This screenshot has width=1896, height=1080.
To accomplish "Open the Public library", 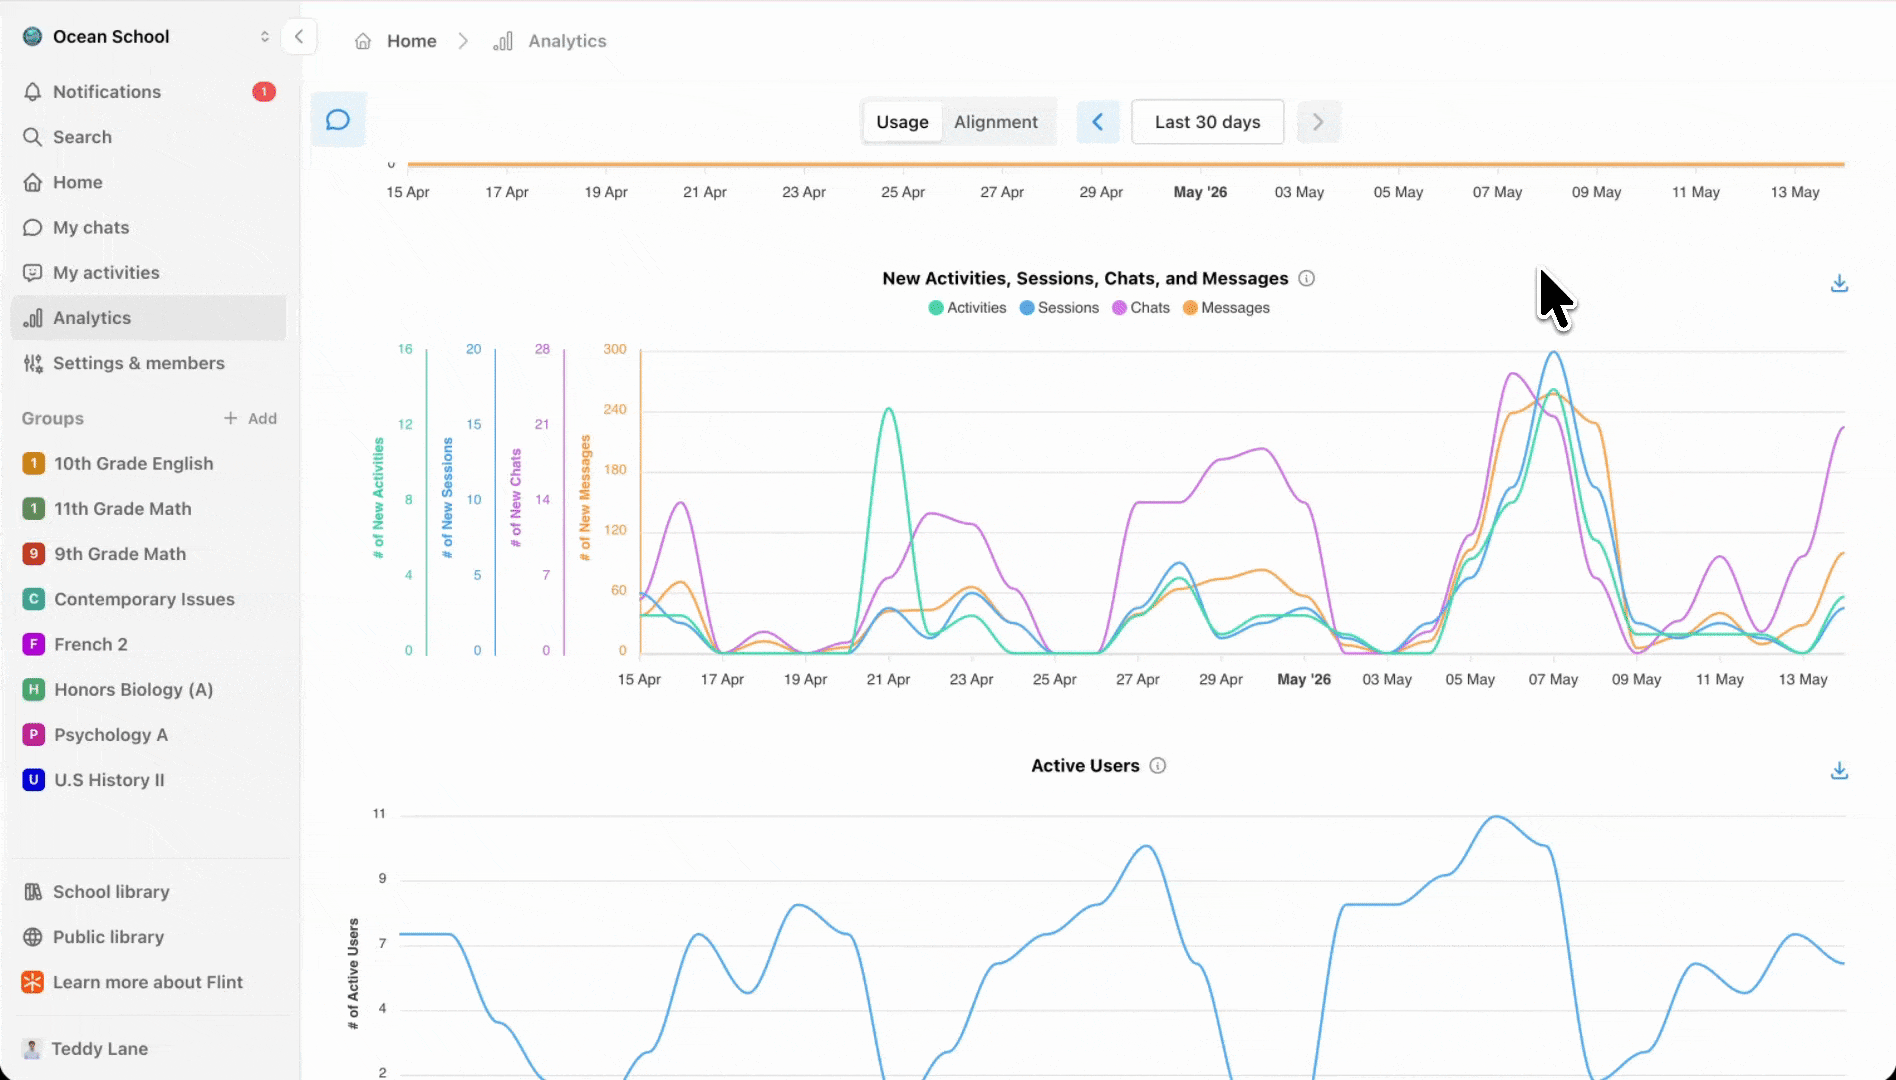I will [x=148, y=937].
